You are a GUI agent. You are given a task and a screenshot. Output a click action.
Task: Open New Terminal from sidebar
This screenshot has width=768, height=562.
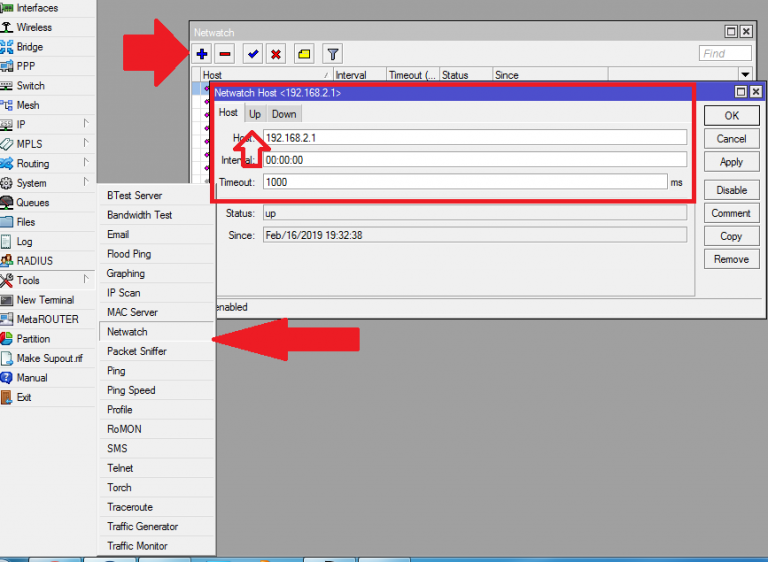tap(45, 300)
